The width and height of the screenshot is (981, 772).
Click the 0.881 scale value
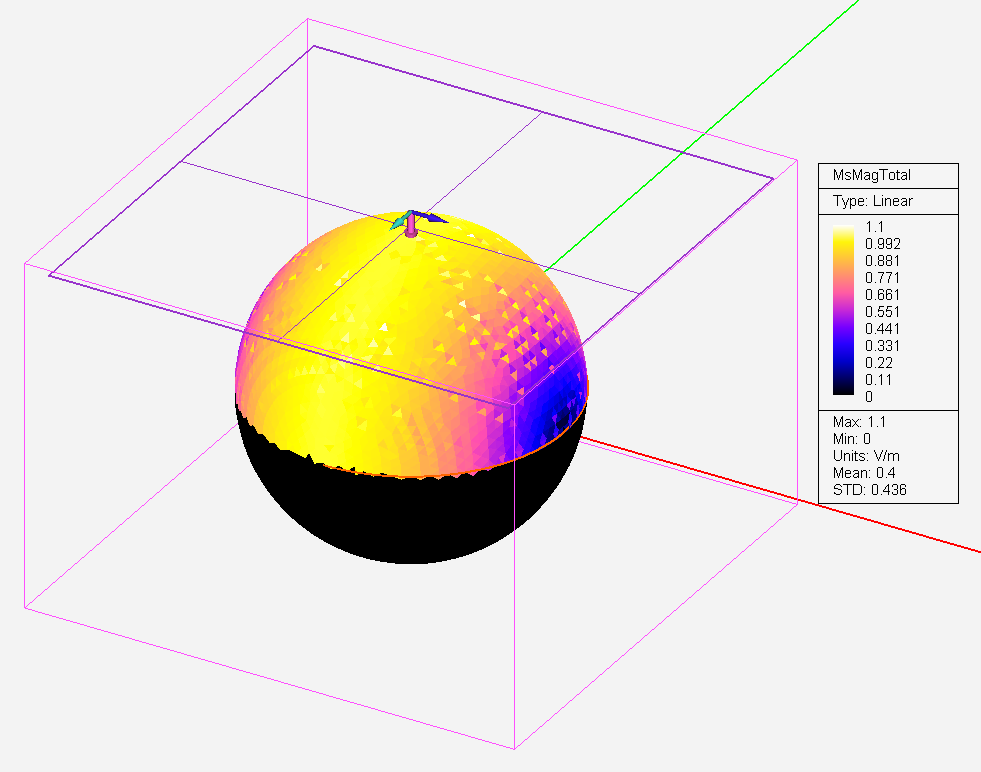(x=882, y=260)
